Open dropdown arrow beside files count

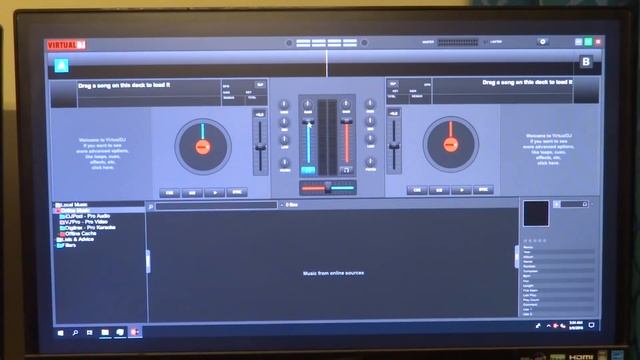click(x=282, y=205)
